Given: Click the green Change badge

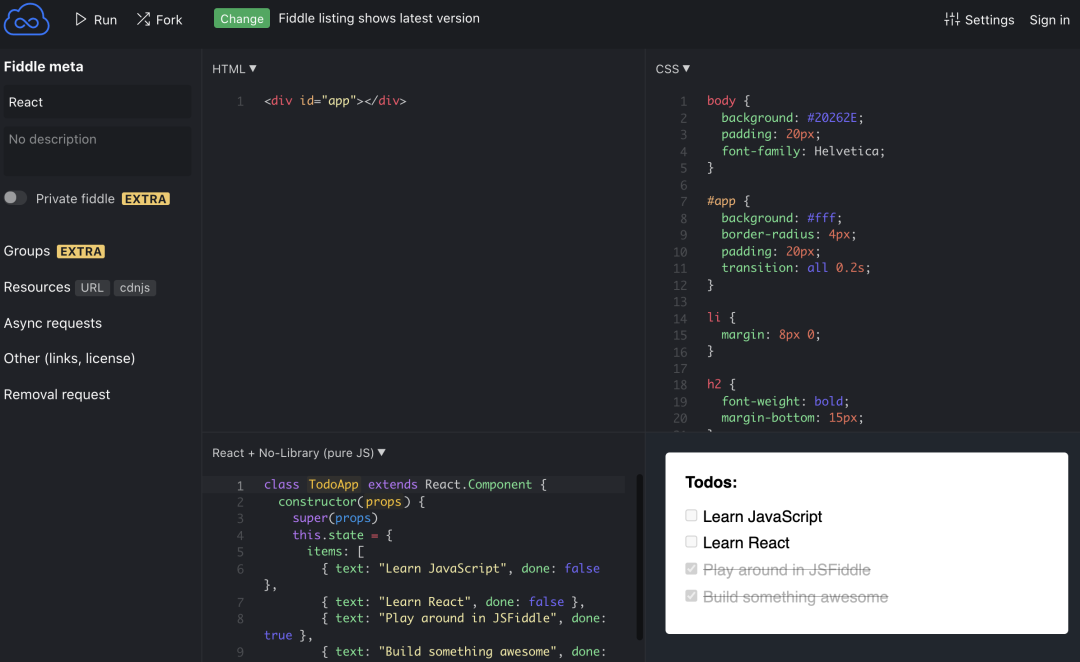Looking at the screenshot, I should [242, 18].
